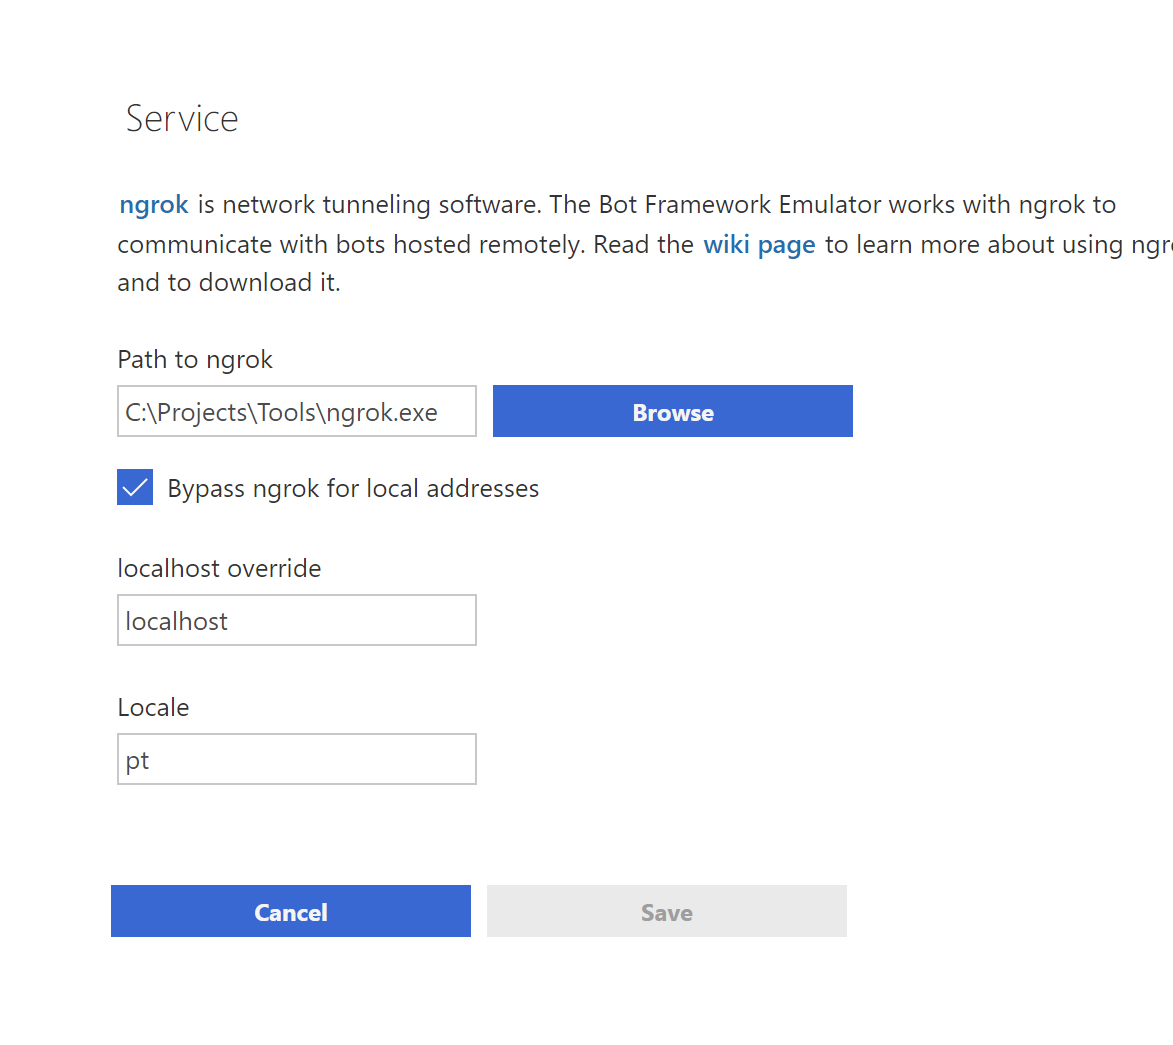Open the ngrok hyperlink
1173x1045 pixels.
(x=153, y=204)
